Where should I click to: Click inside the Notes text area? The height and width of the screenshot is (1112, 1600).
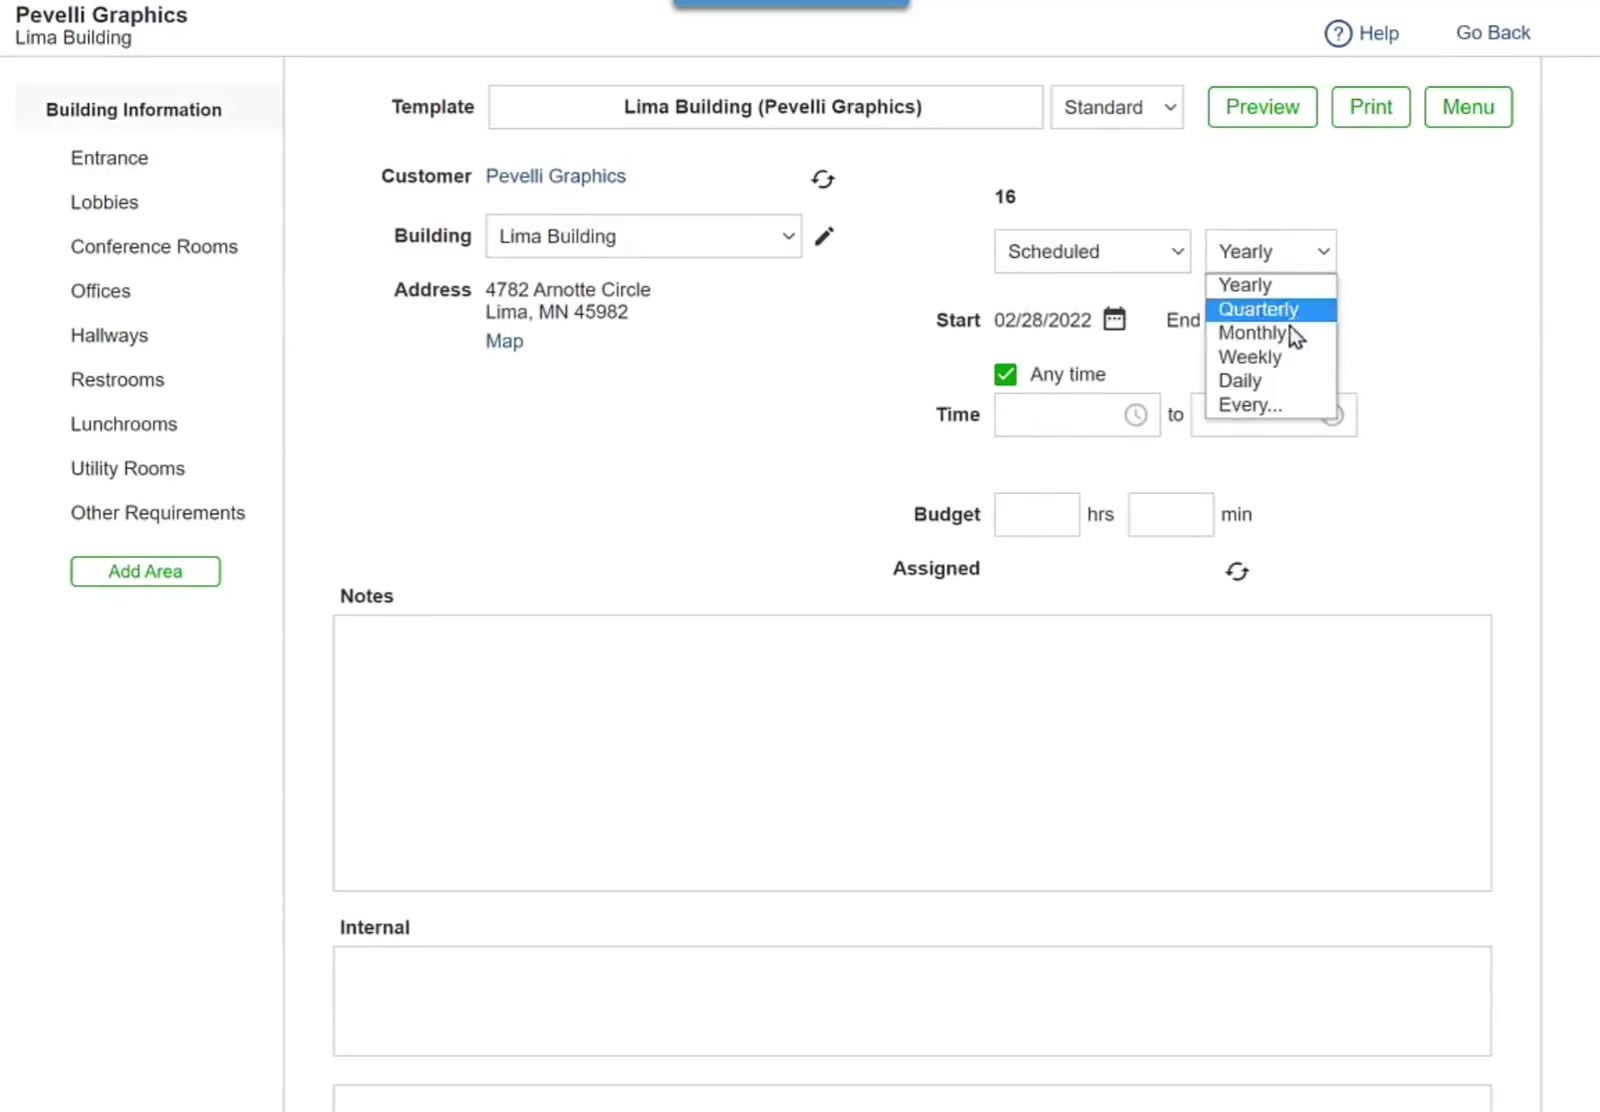[x=912, y=753]
